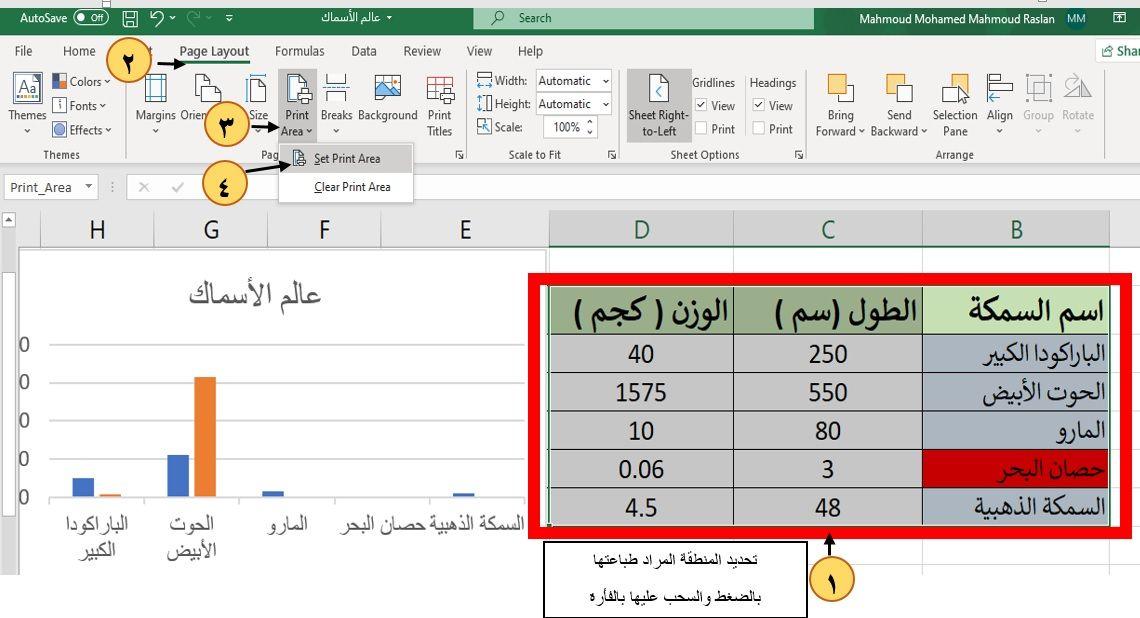Choose Clear Print Area from menu
Screen dimensions: 1140x618
pos(352,187)
